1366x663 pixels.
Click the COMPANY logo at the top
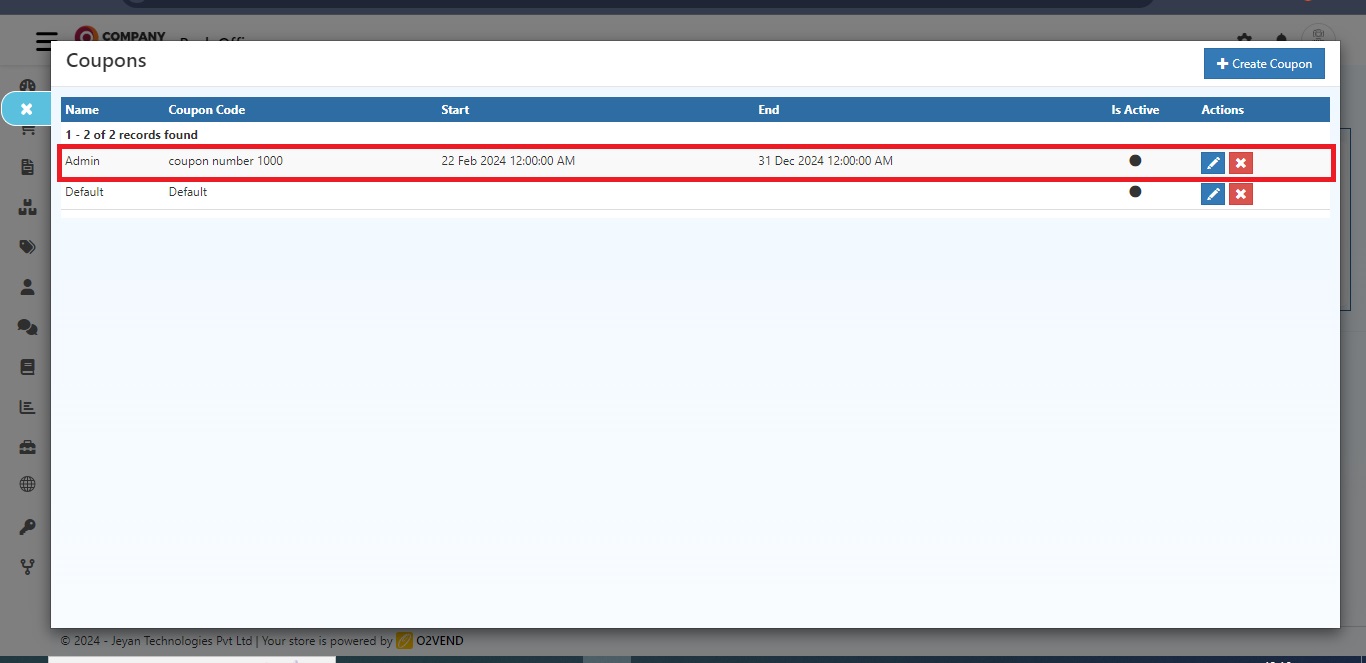pos(120,33)
